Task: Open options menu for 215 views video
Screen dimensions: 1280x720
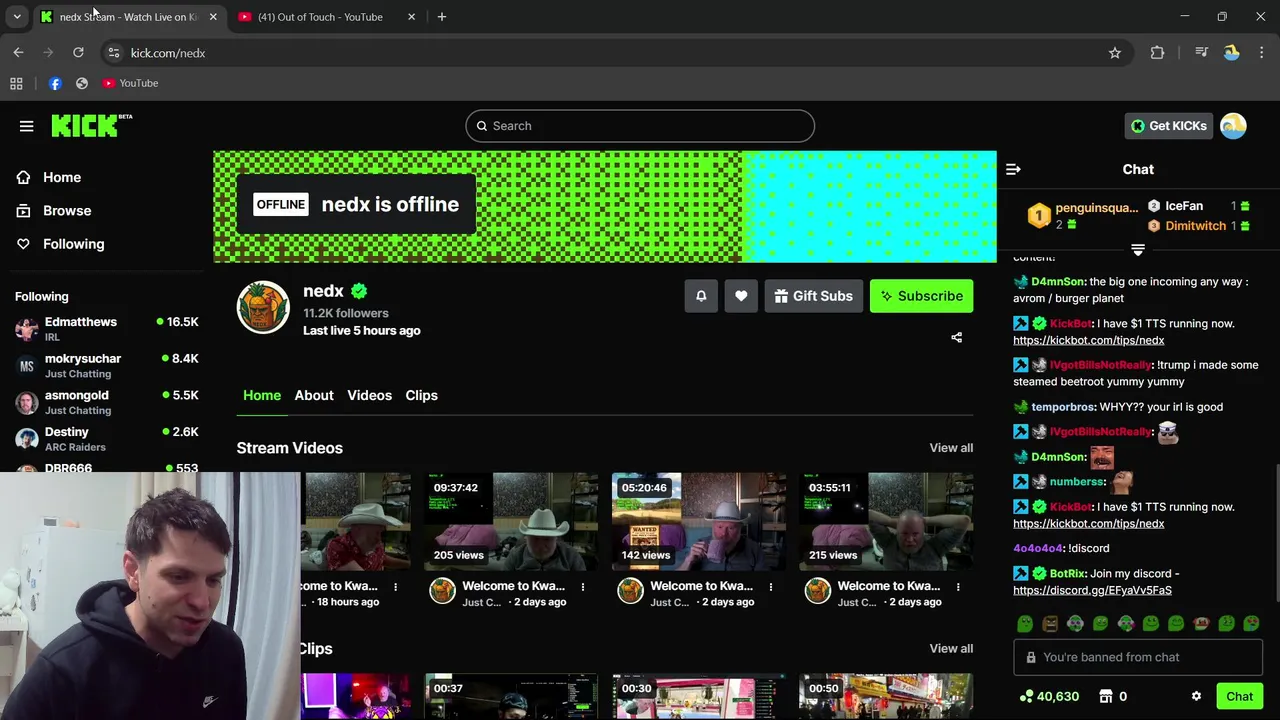Action: point(958,587)
